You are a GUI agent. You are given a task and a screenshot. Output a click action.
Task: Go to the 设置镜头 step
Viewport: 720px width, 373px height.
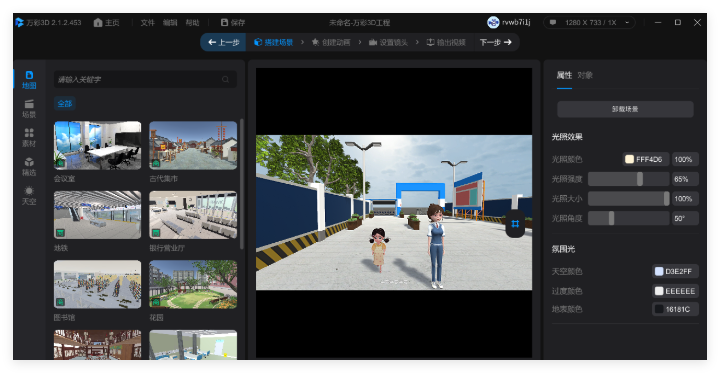(x=388, y=42)
